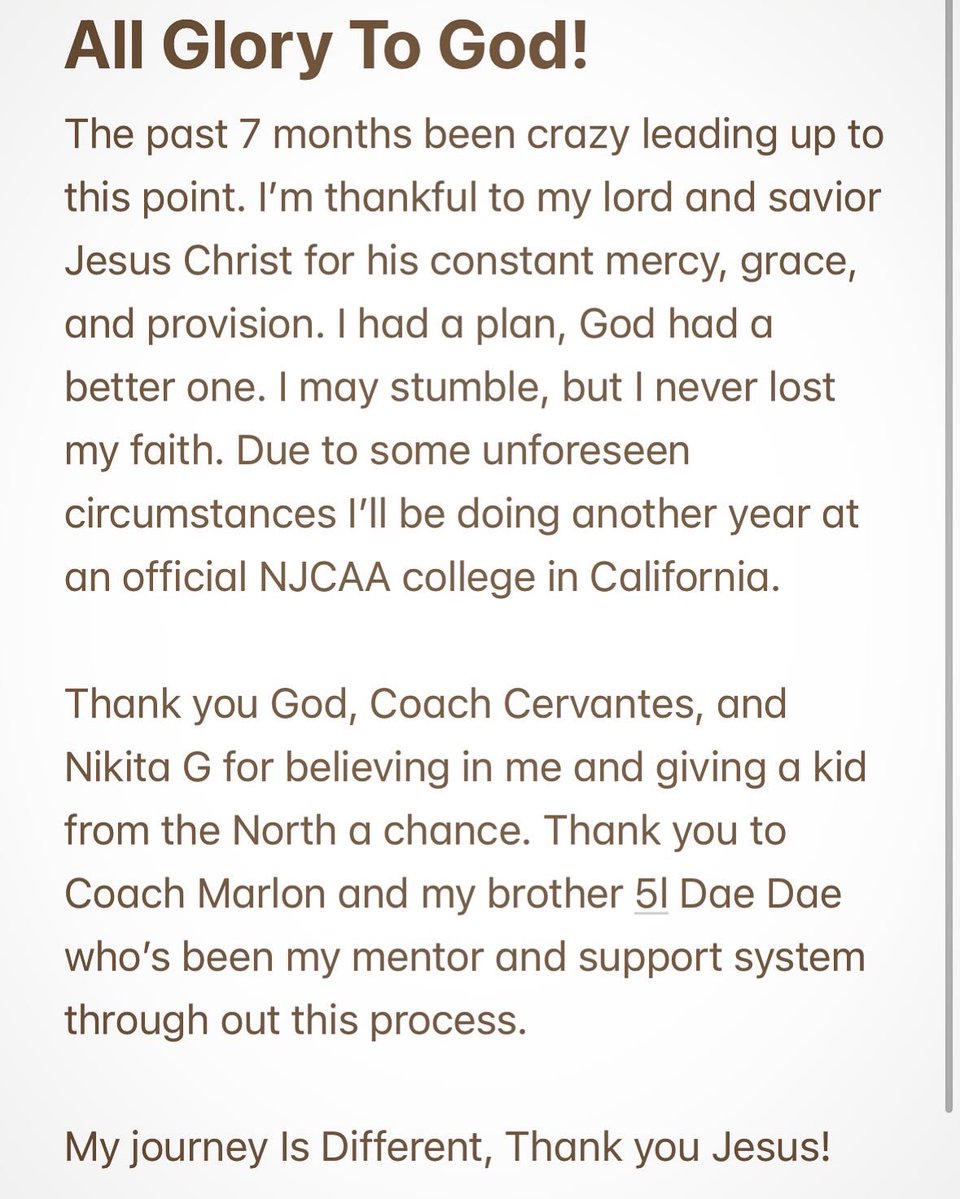Click 'through out this process.' line
The height and width of the screenshot is (1199, 960).
click(296, 1022)
